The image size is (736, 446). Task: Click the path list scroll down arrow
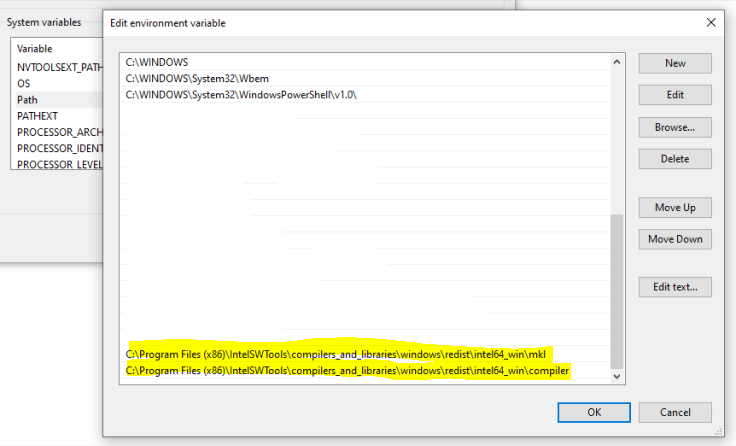617,377
